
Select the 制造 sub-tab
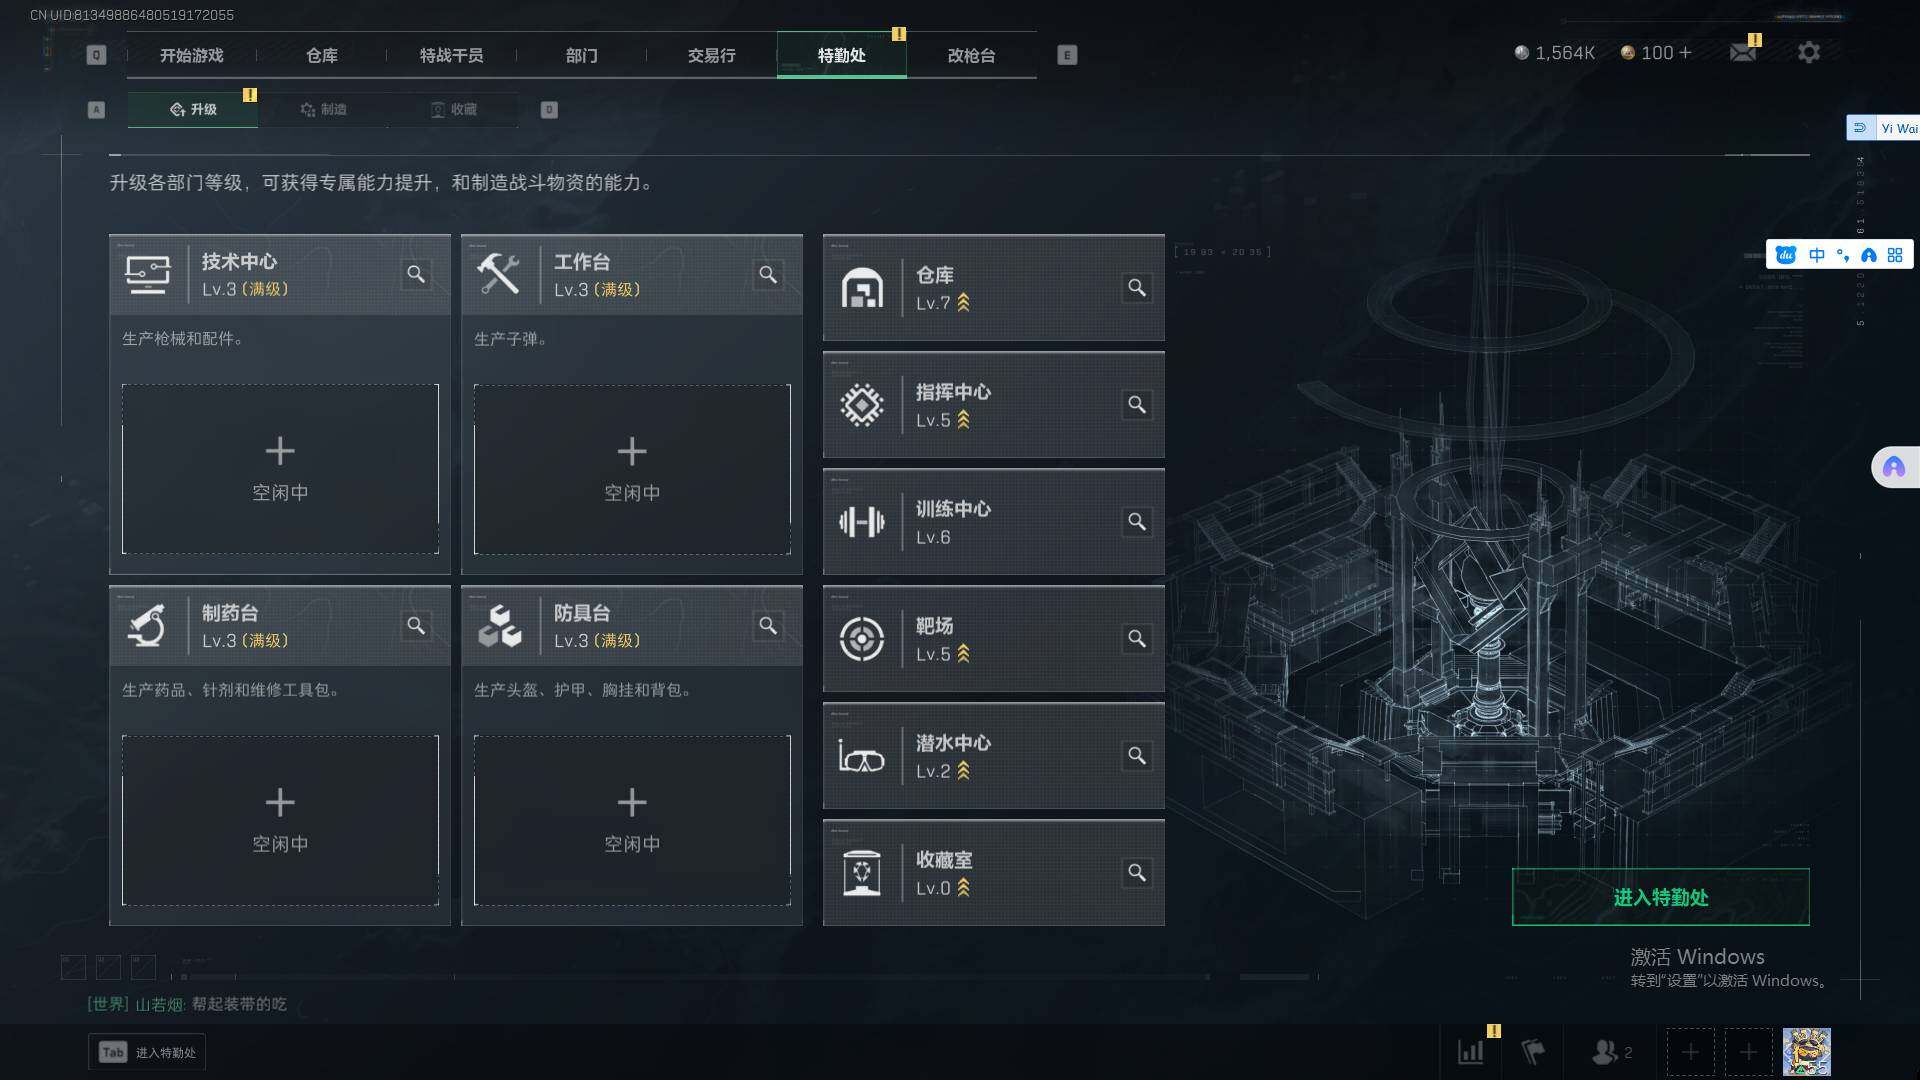click(323, 109)
